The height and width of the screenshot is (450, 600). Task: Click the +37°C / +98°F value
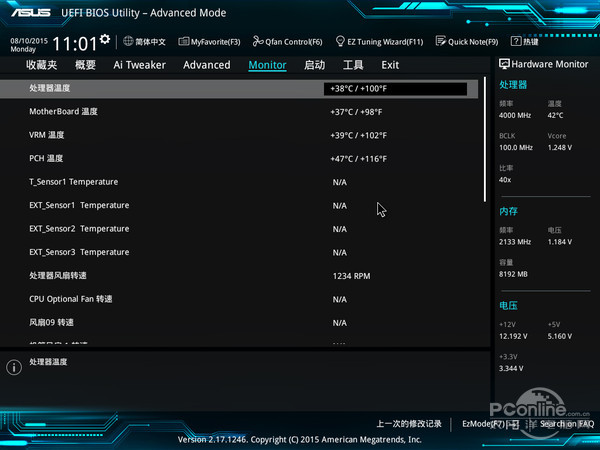click(x=356, y=112)
